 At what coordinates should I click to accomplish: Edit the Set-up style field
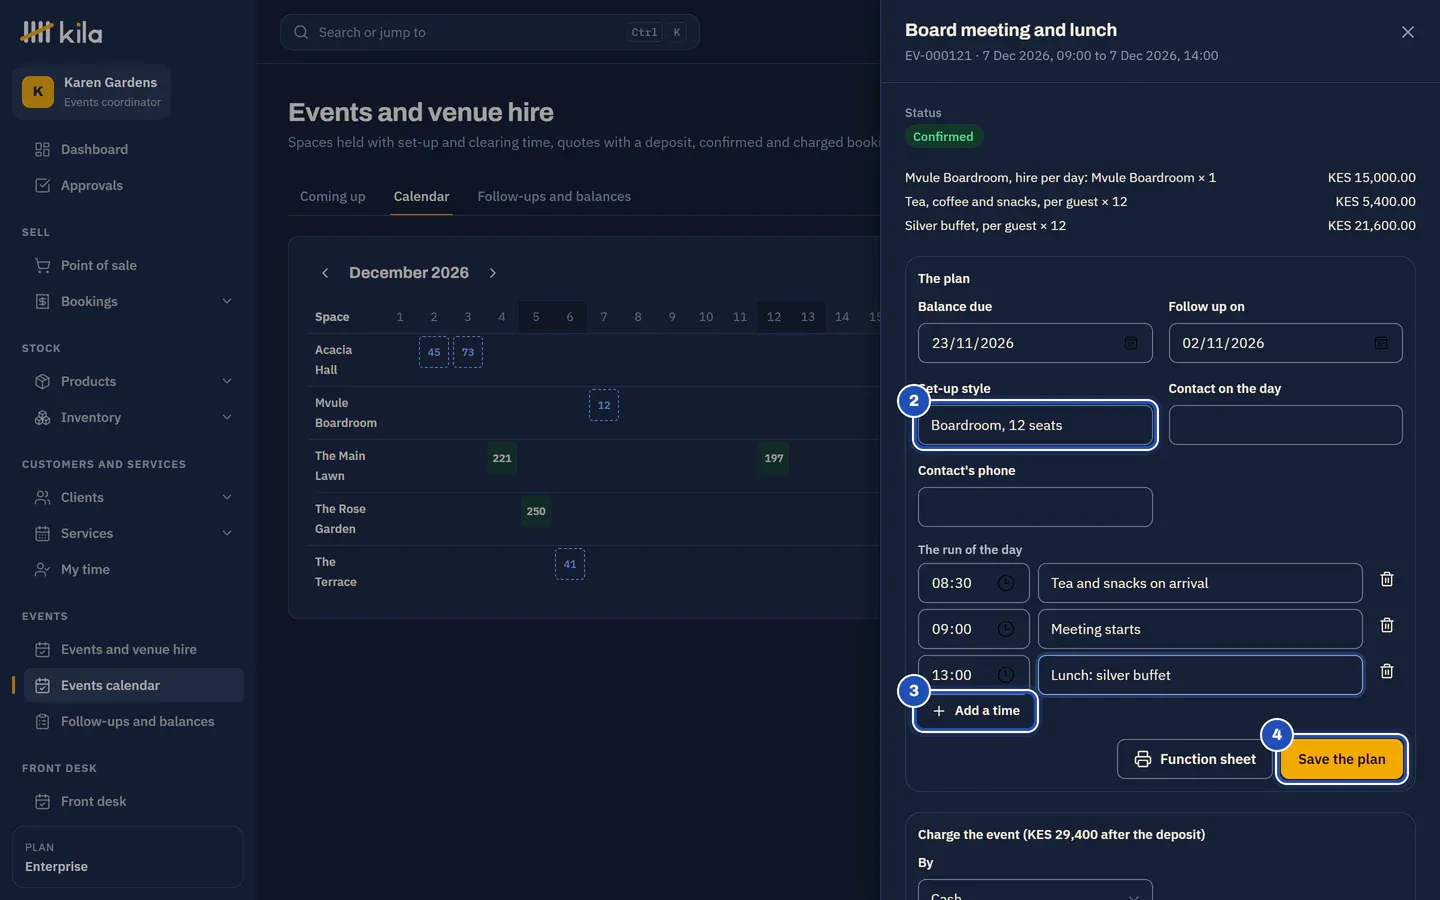click(1035, 425)
